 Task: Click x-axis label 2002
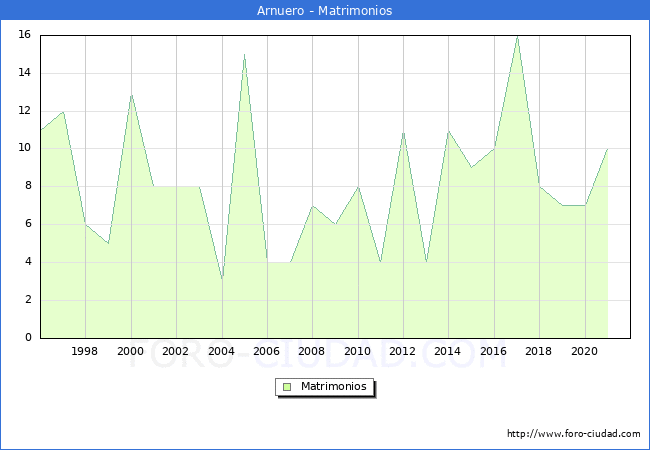175,351
